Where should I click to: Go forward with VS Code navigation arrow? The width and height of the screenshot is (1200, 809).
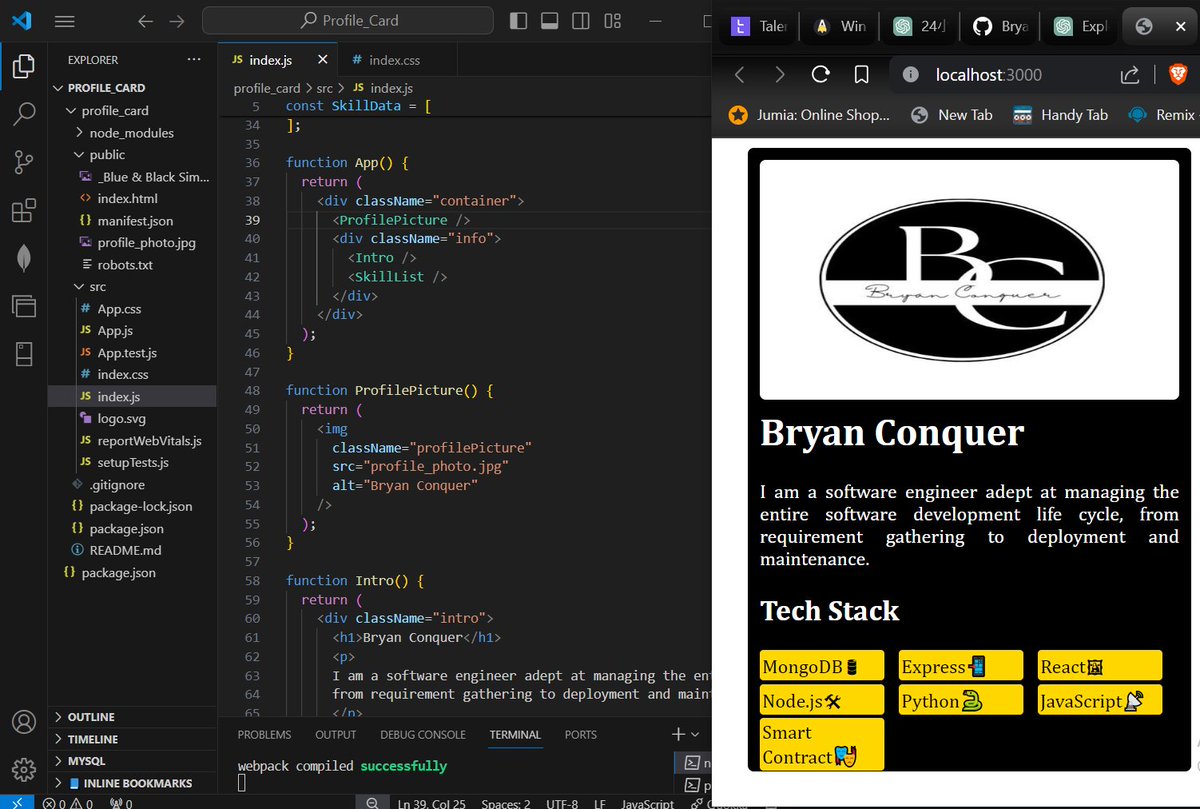point(177,21)
